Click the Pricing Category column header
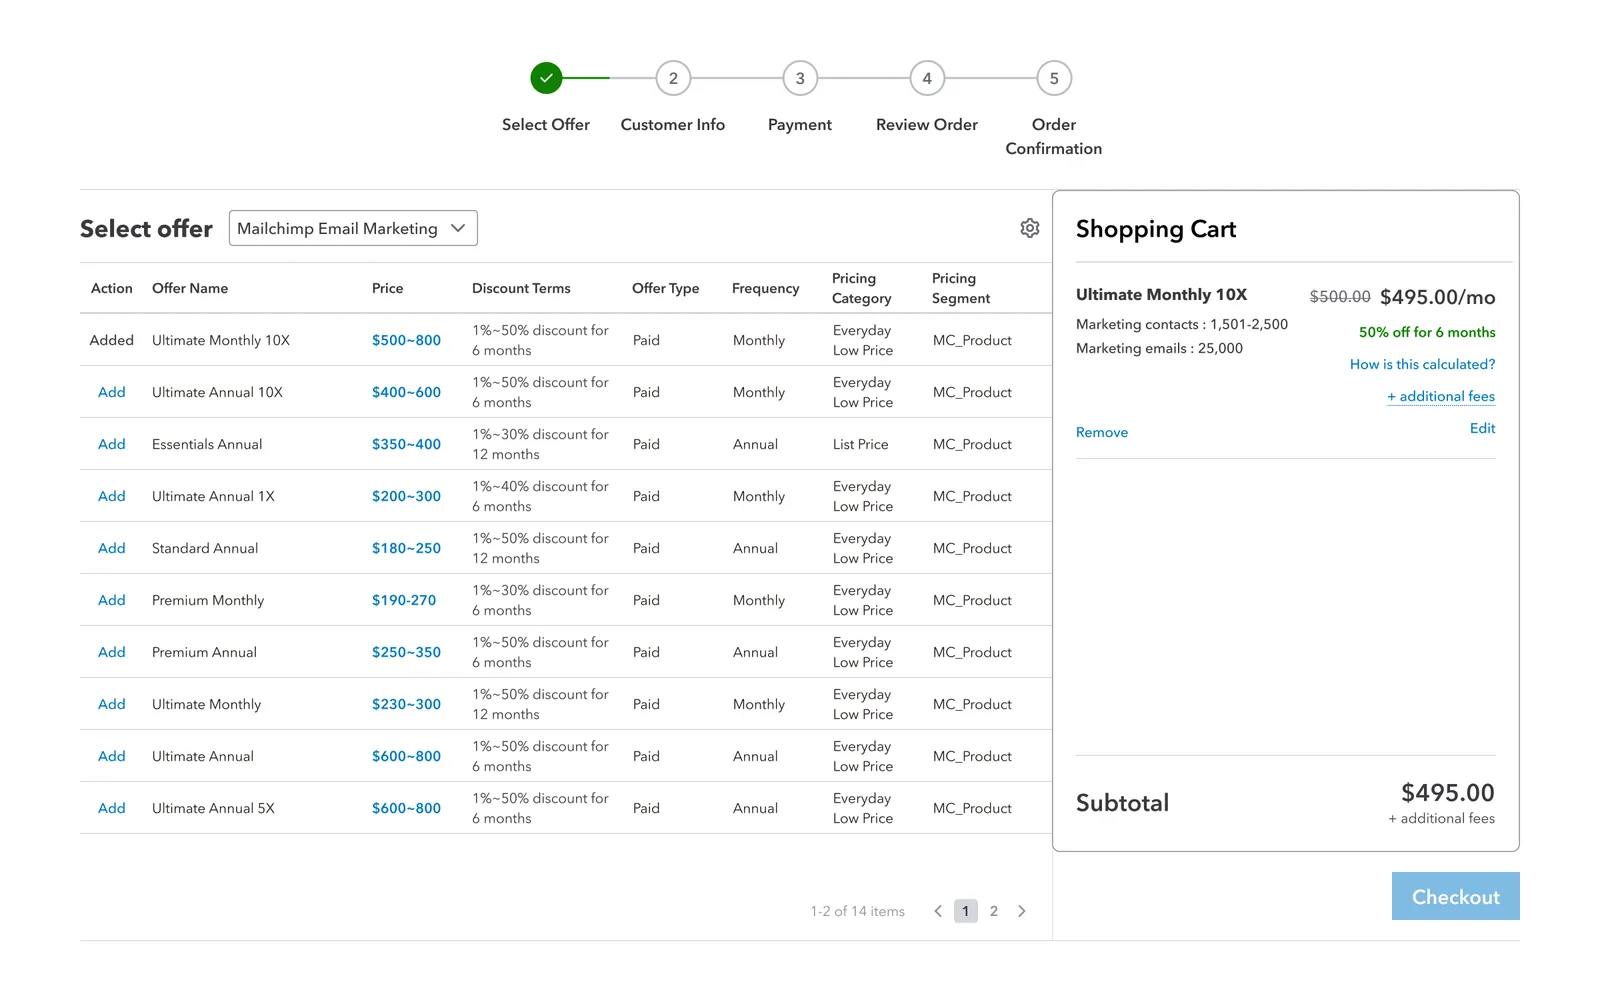This screenshot has height=1000, width=1600. click(x=862, y=288)
